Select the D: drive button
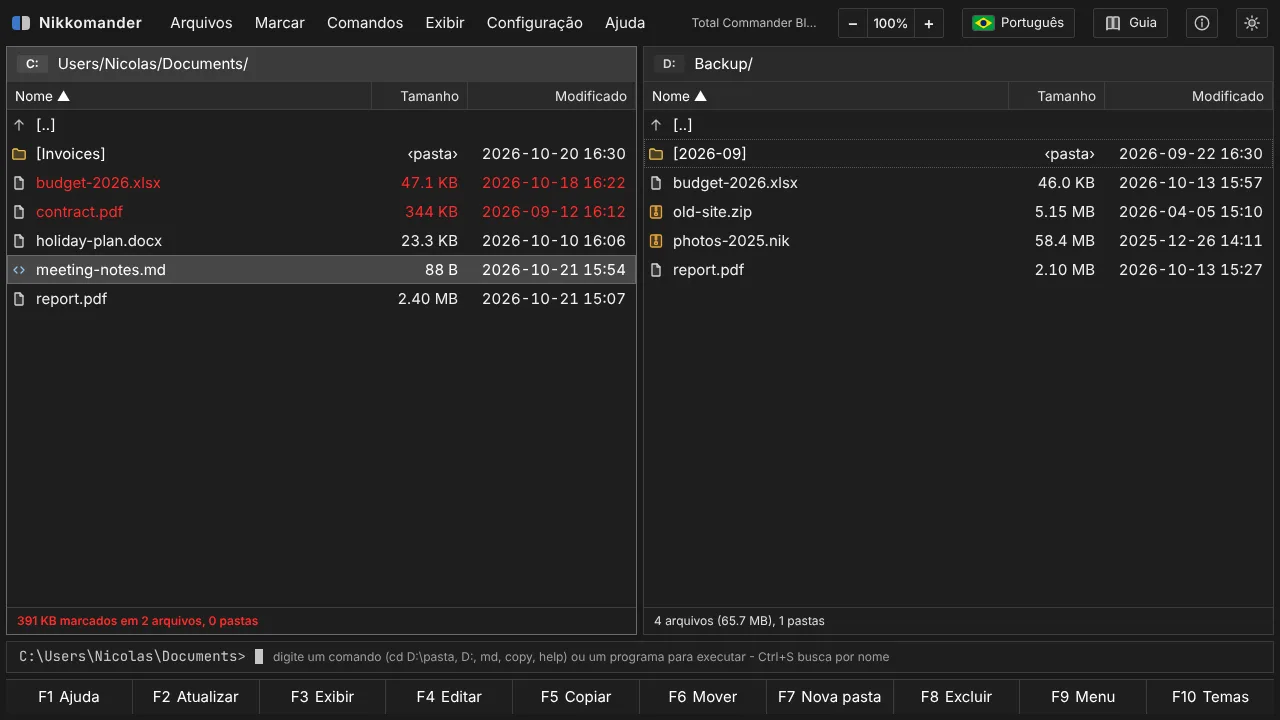This screenshot has width=1280, height=720. coord(669,64)
